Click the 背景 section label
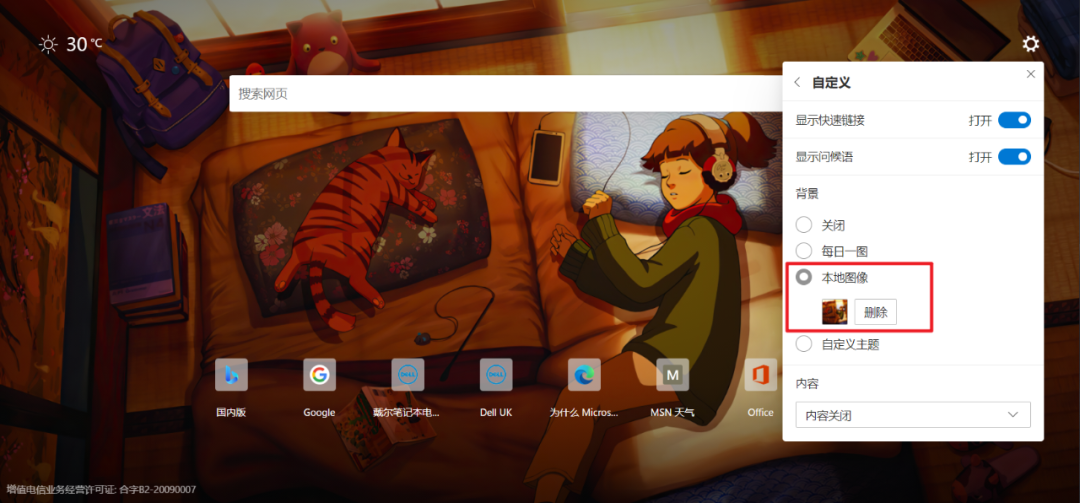Screen dimensions: 1080x503 pyautogui.click(x=807, y=194)
